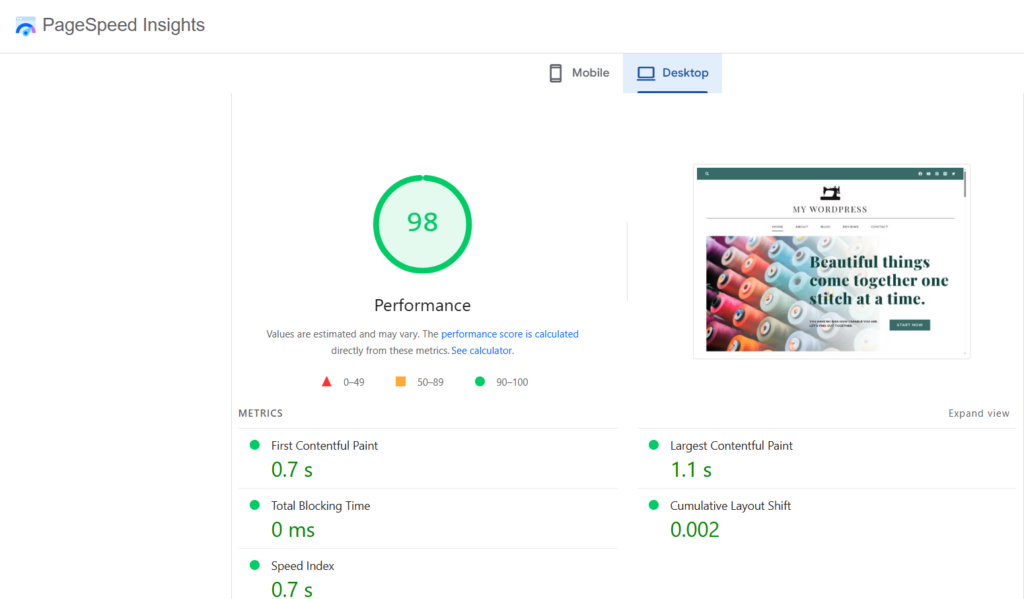
Task: Click the green dot beside Largest Contentful Paint
Action: pyautogui.click(x=654, y=445)
